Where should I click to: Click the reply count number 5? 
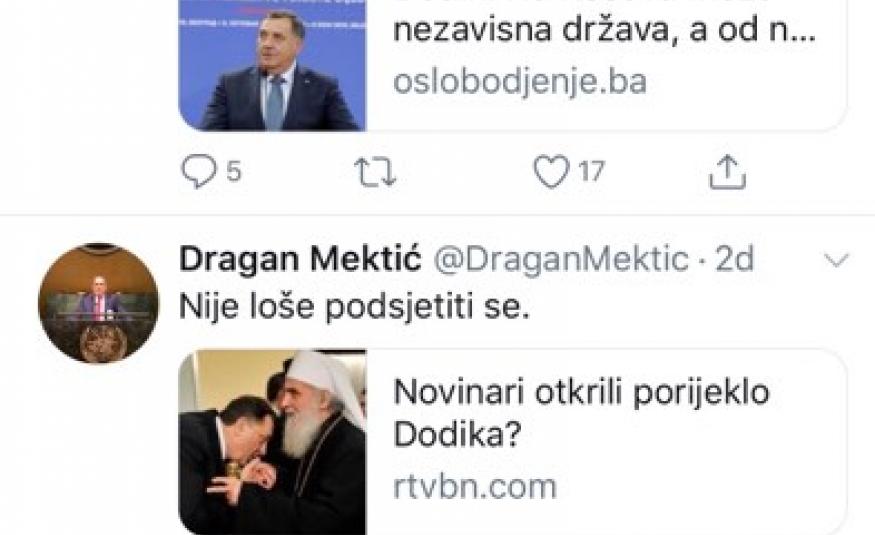(x=233, y=173)
